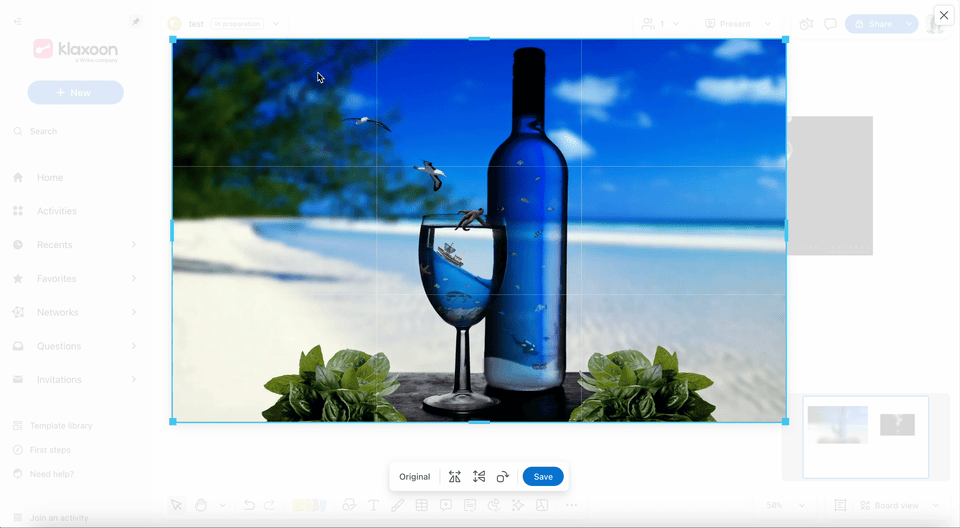
Task: Click the undo arrow
Action: (x=249, y=505)
